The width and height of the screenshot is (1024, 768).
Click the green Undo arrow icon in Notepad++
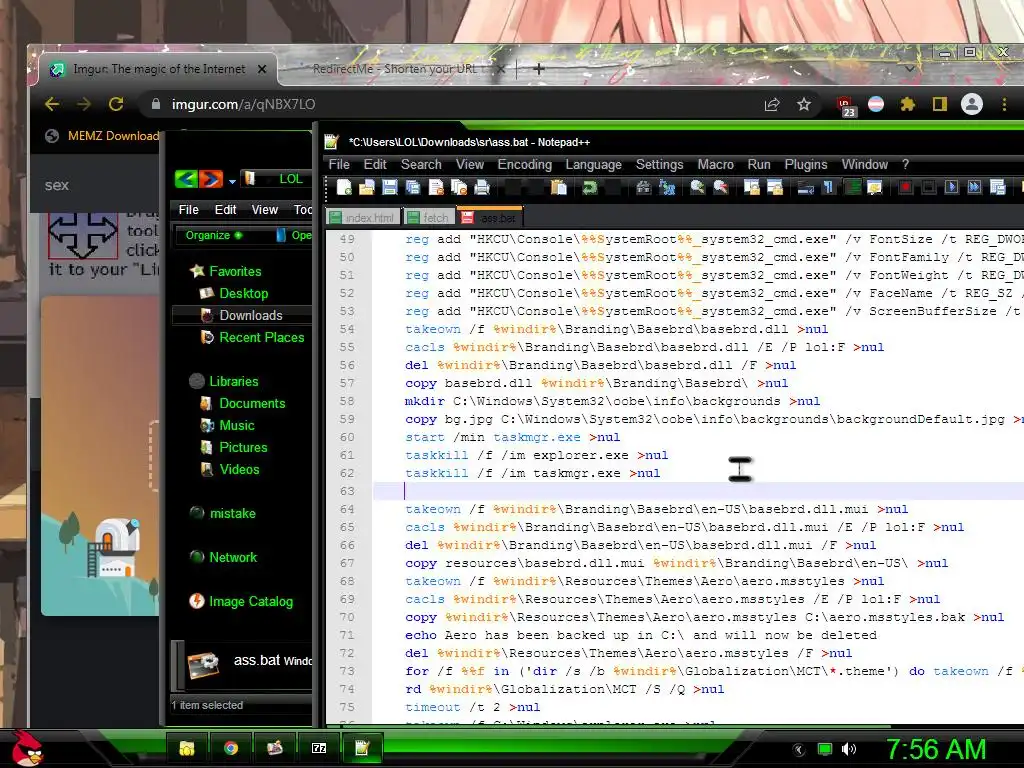point(590,188)
